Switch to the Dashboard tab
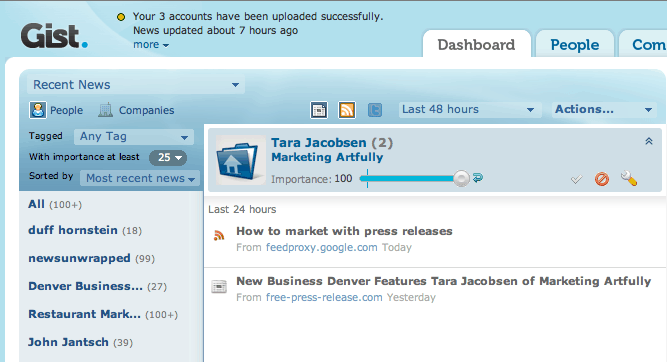 click(476, 45)
